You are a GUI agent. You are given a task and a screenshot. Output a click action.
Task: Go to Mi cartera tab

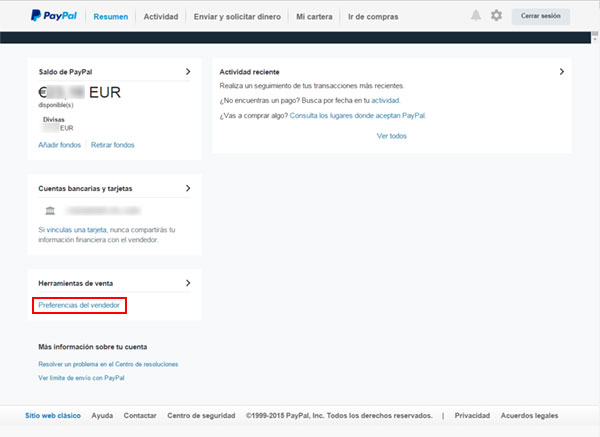[x=314, y=17]
